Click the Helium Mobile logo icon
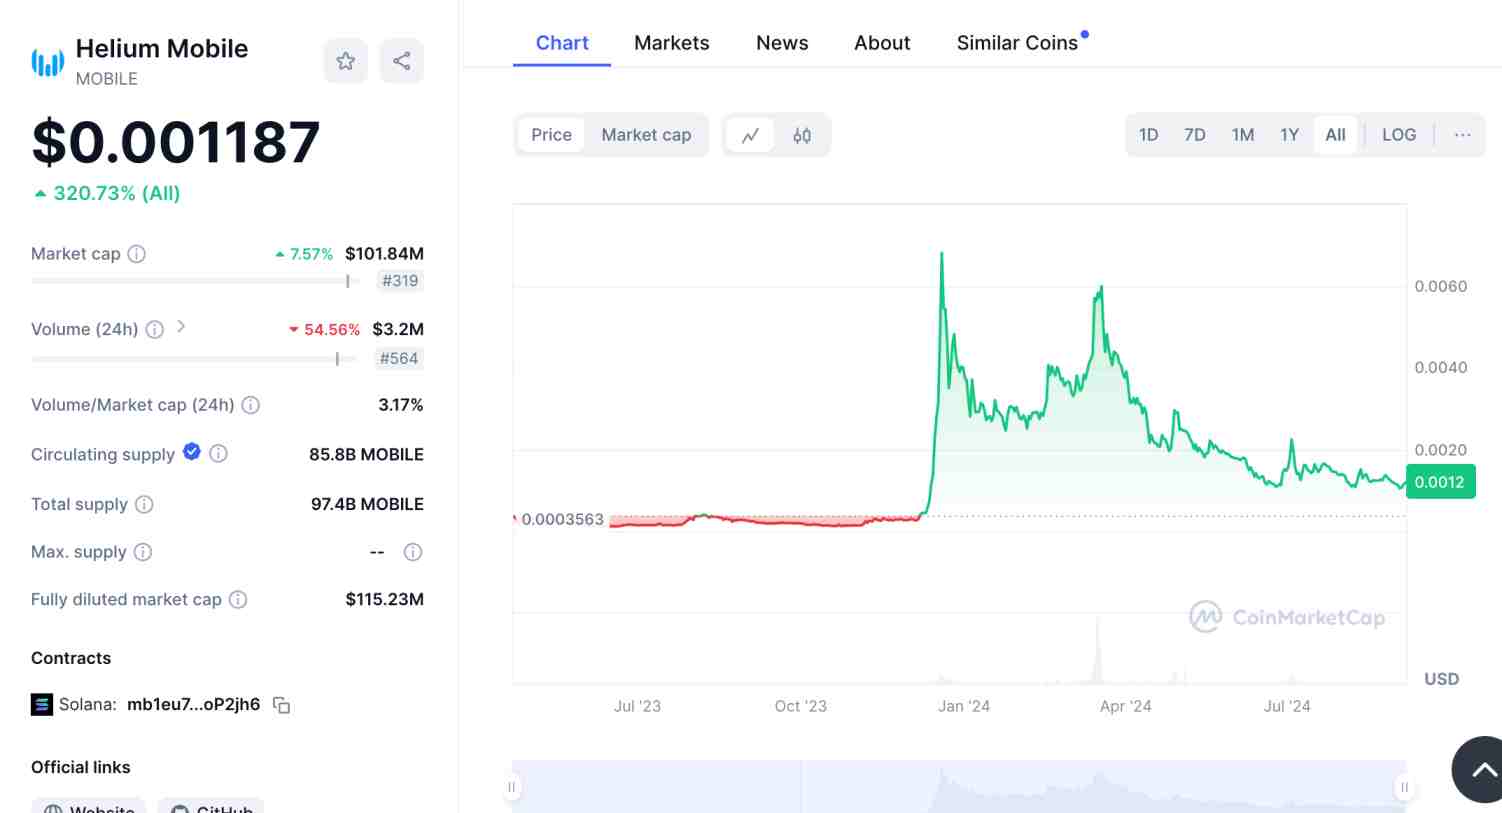Image resolution: width=1502 pixels, height=813 pixels. [x=48, y=62]
